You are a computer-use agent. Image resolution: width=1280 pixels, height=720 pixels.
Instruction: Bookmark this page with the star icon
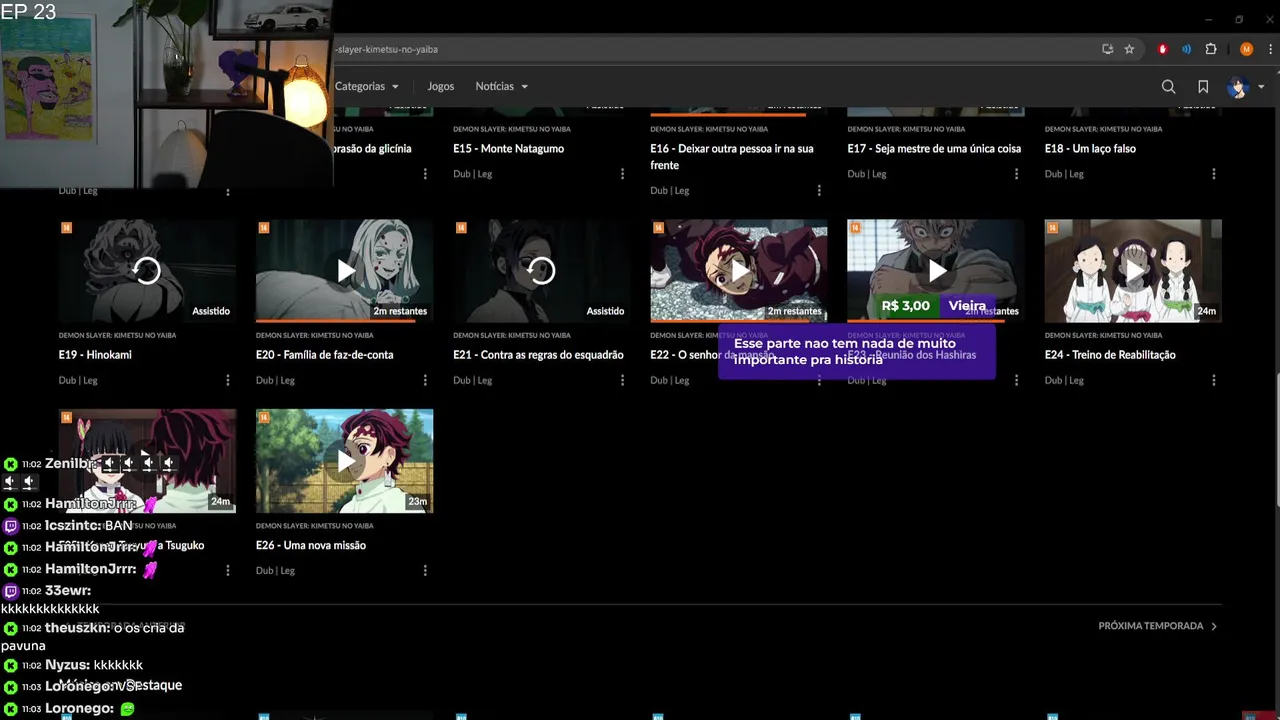[x=1129, y=49]
